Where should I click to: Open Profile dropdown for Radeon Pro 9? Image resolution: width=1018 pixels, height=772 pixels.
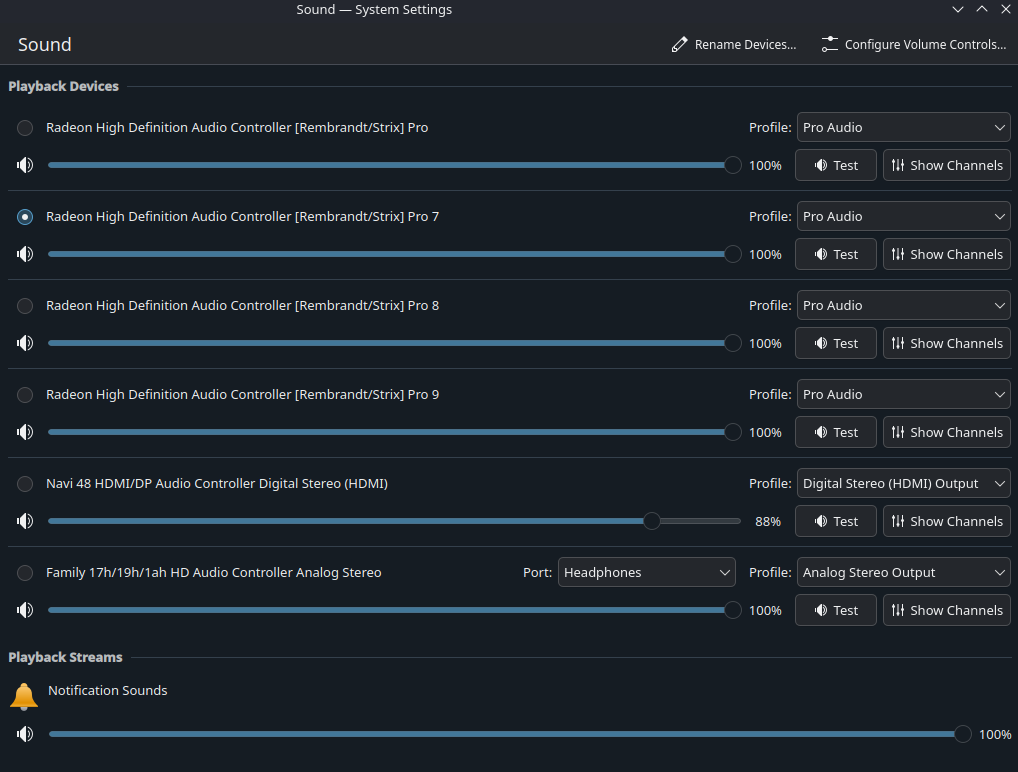[x=903, y=394]
